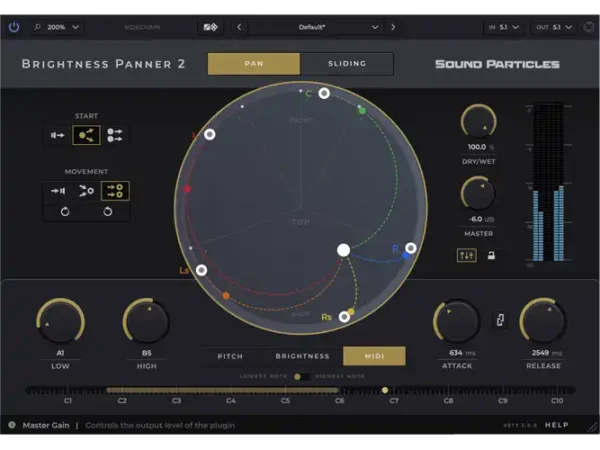Open the settings gear icon
Image resolution: width=600 pixels, height=450 pixels.
coord(589,27)
